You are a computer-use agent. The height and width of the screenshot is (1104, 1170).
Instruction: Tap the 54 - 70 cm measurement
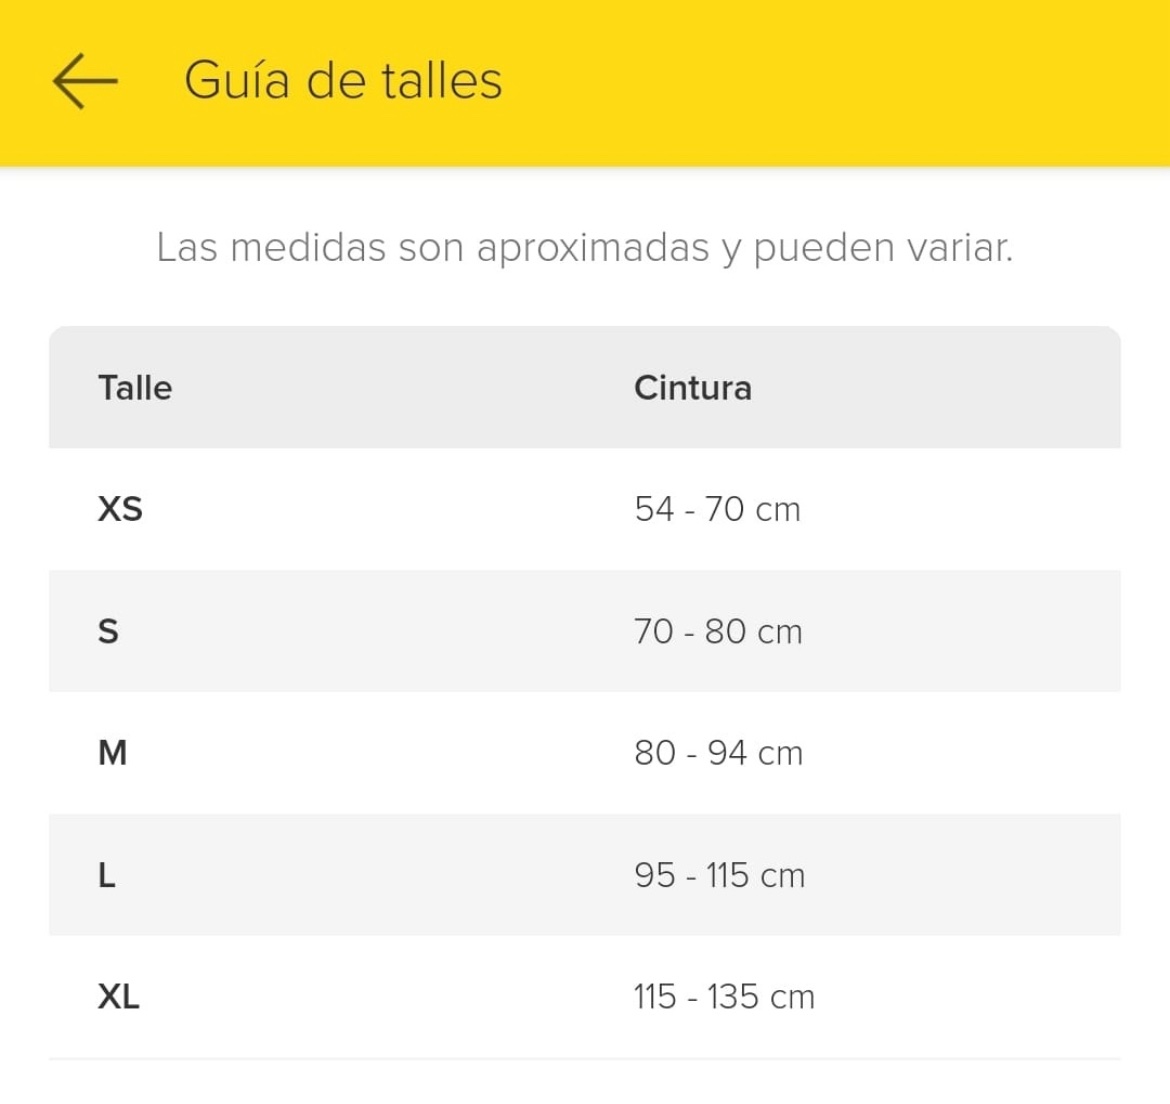tap(718, 509)
